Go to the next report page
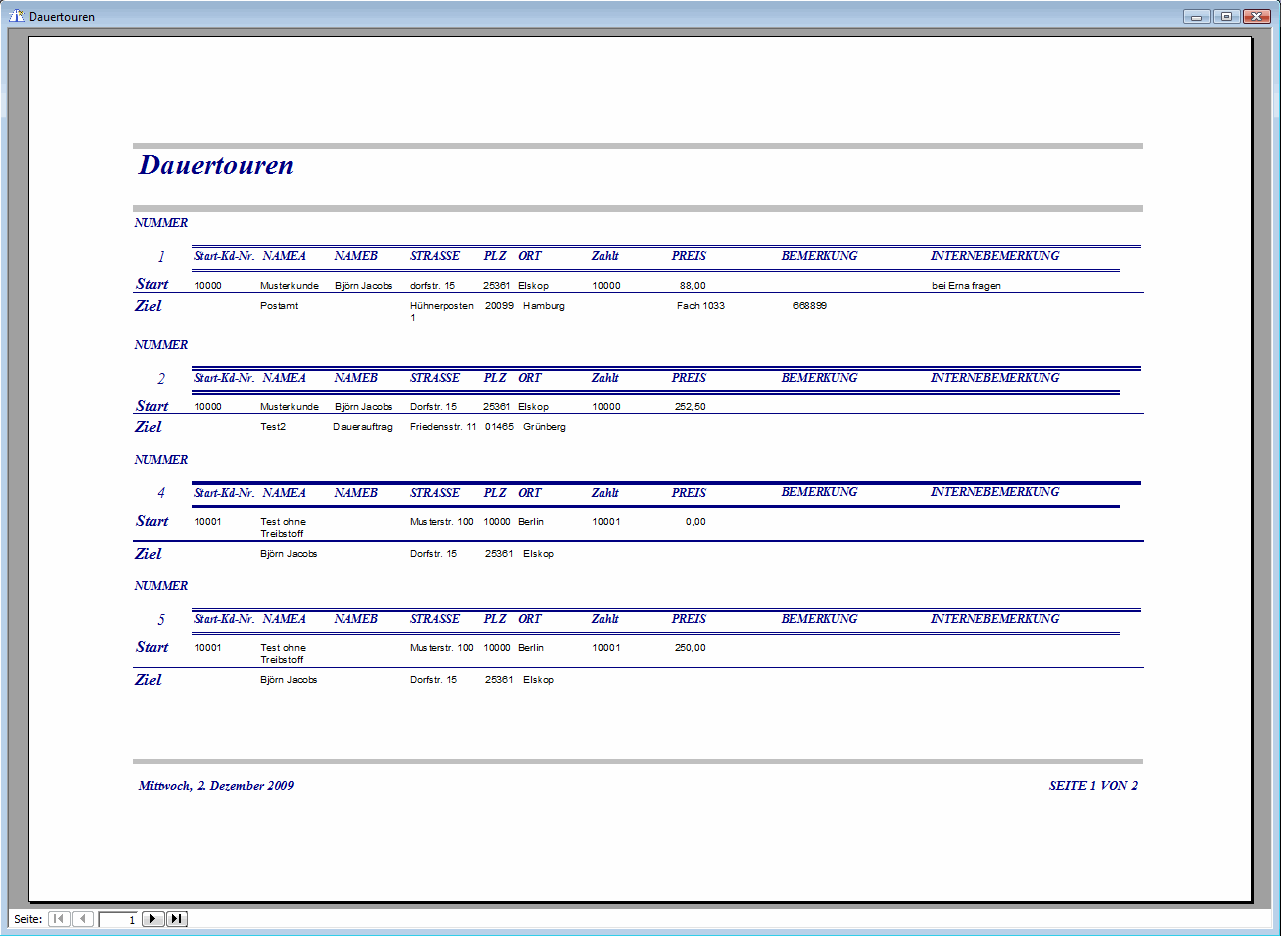Screen dimensions: 1281x936 coord(153,919)
